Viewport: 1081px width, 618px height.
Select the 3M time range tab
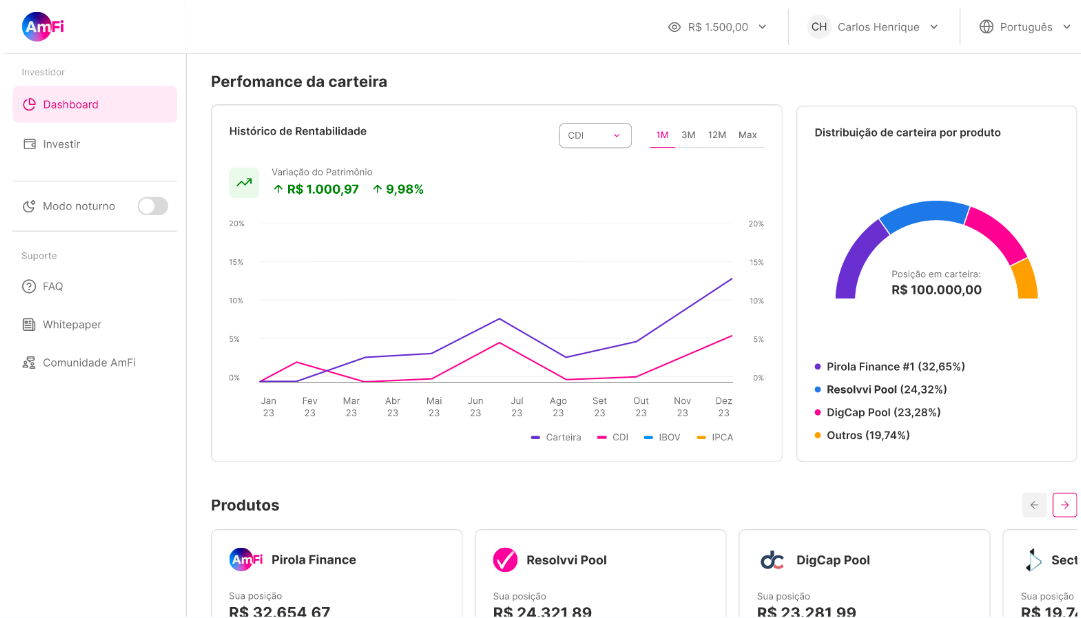[688, 135]
